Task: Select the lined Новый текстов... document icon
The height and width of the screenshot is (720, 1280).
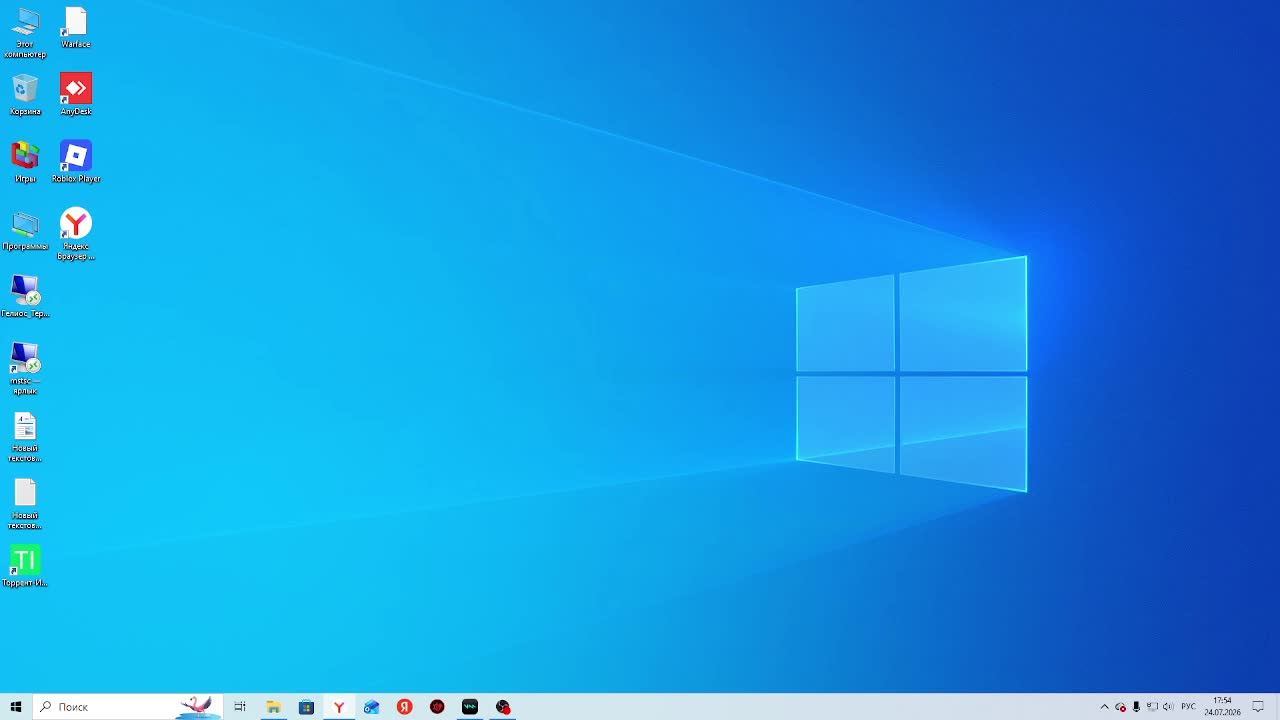Action: pos(25,437)
